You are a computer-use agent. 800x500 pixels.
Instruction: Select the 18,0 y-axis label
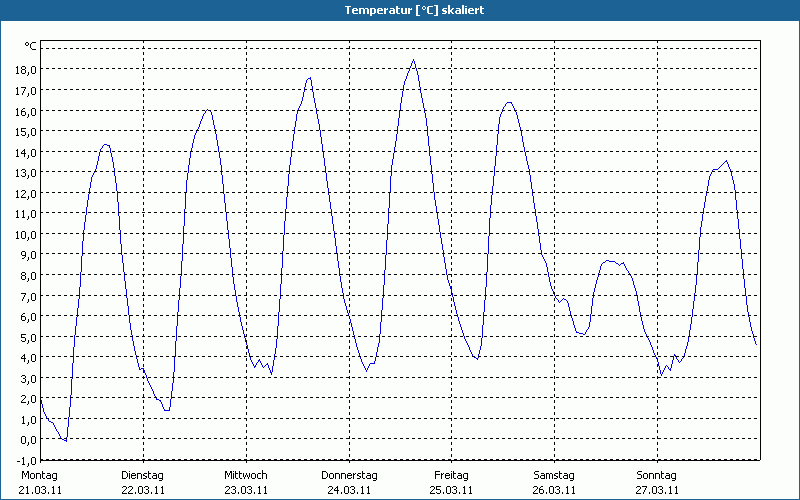(26, 70)
